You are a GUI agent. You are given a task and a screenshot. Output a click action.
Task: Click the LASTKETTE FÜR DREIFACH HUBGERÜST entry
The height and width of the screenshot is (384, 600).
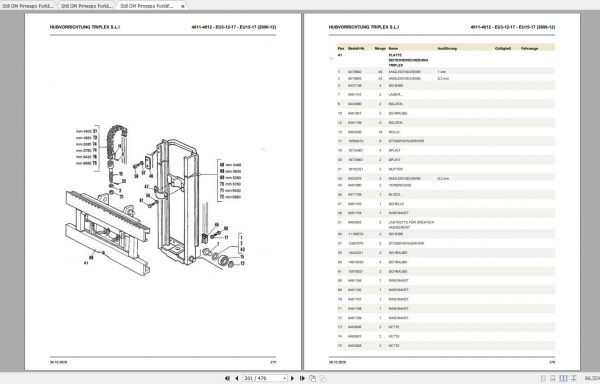(411, 225)
